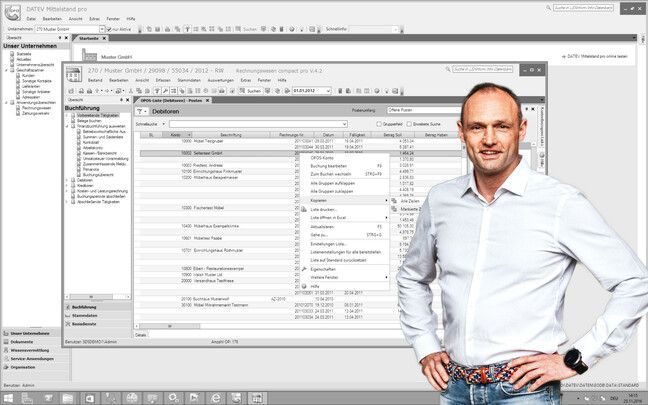Click the Organisation key icon

[x=6, y=367]
